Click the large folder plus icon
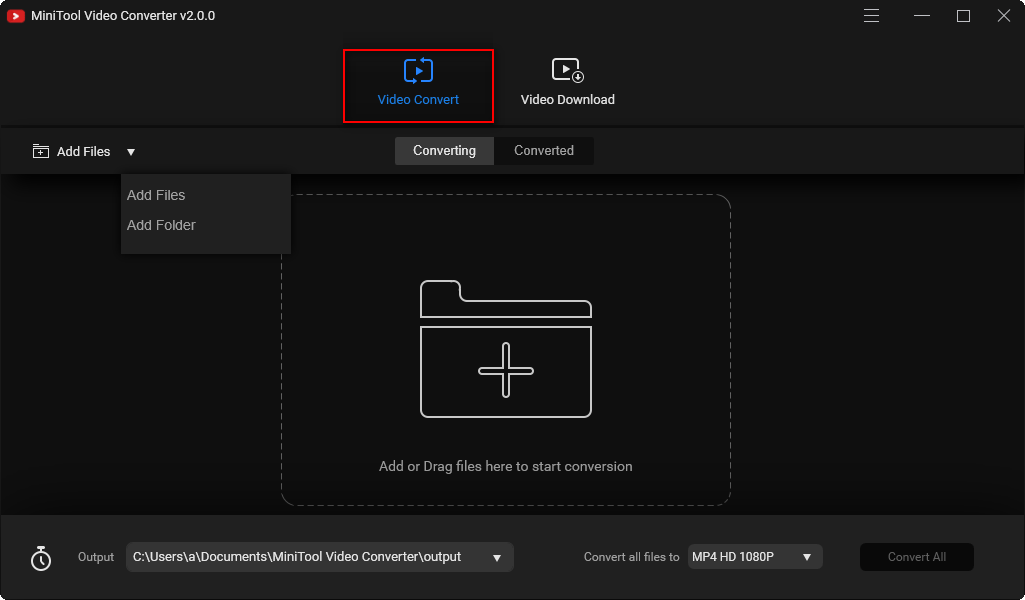 click(506, 349)
